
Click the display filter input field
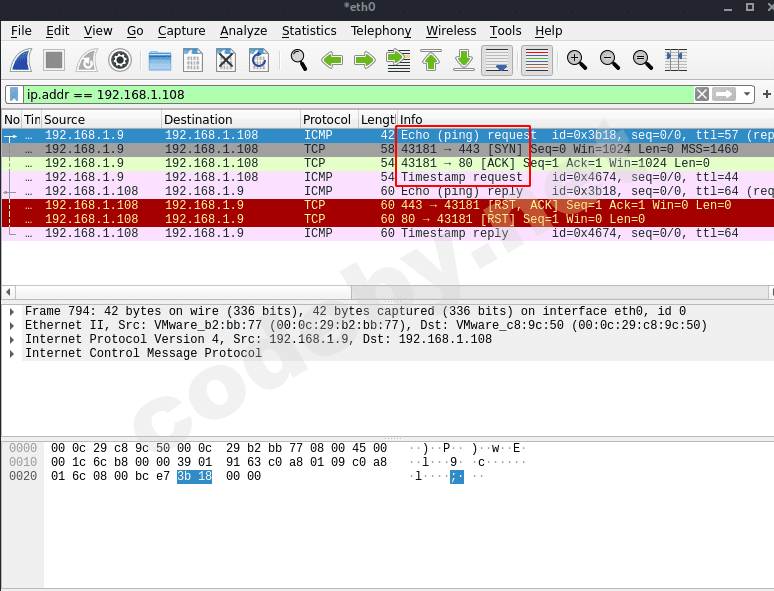pyautogui.click(x=350, y=94)
